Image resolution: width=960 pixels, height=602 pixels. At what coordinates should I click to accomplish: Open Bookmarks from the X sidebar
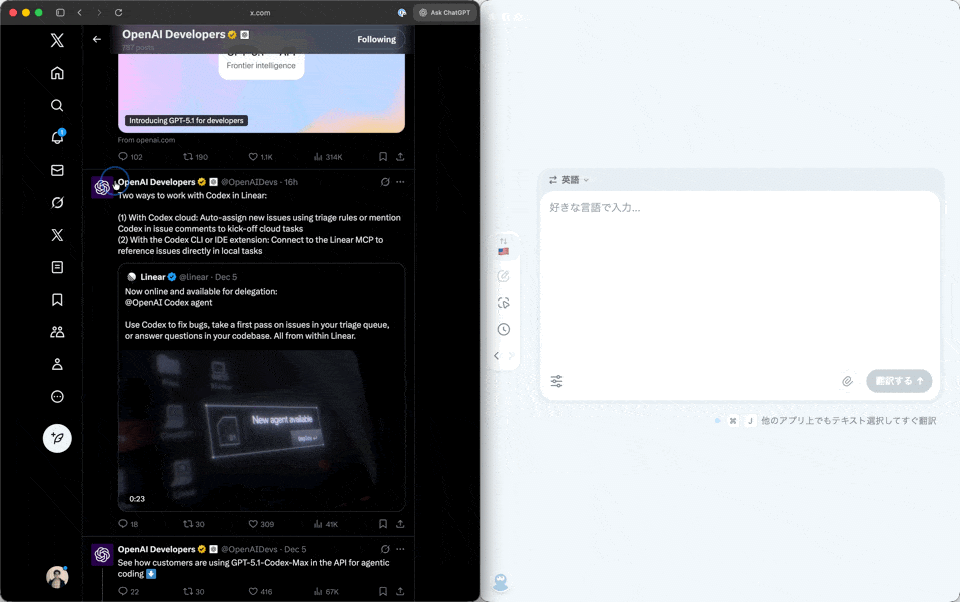[x=57, y=300]
